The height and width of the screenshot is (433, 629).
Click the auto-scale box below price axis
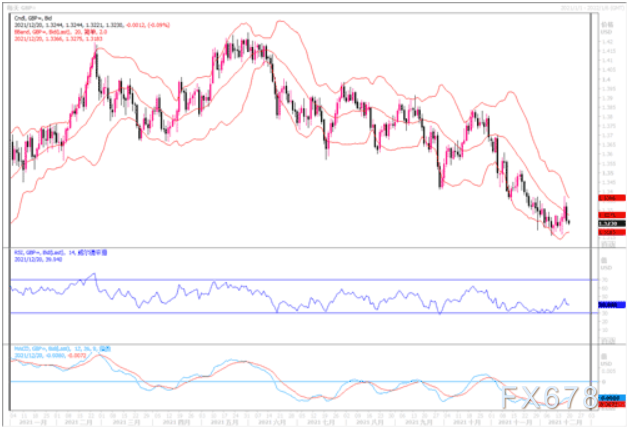[x=608, y=244]
